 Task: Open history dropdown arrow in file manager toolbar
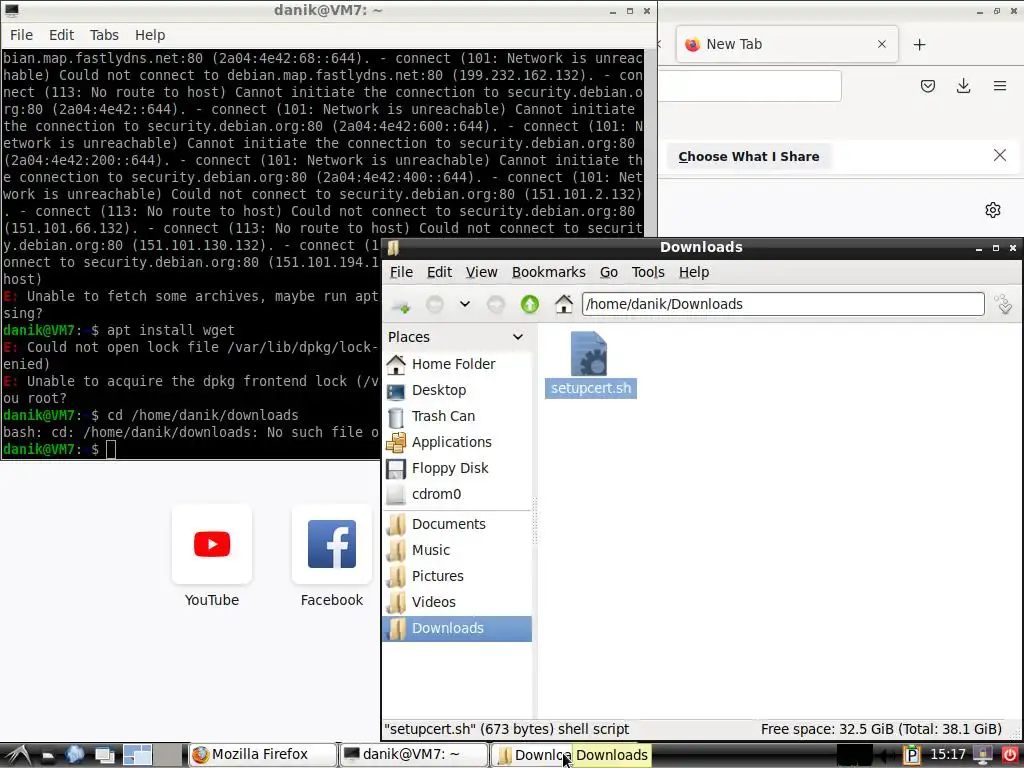pos(464,304)
